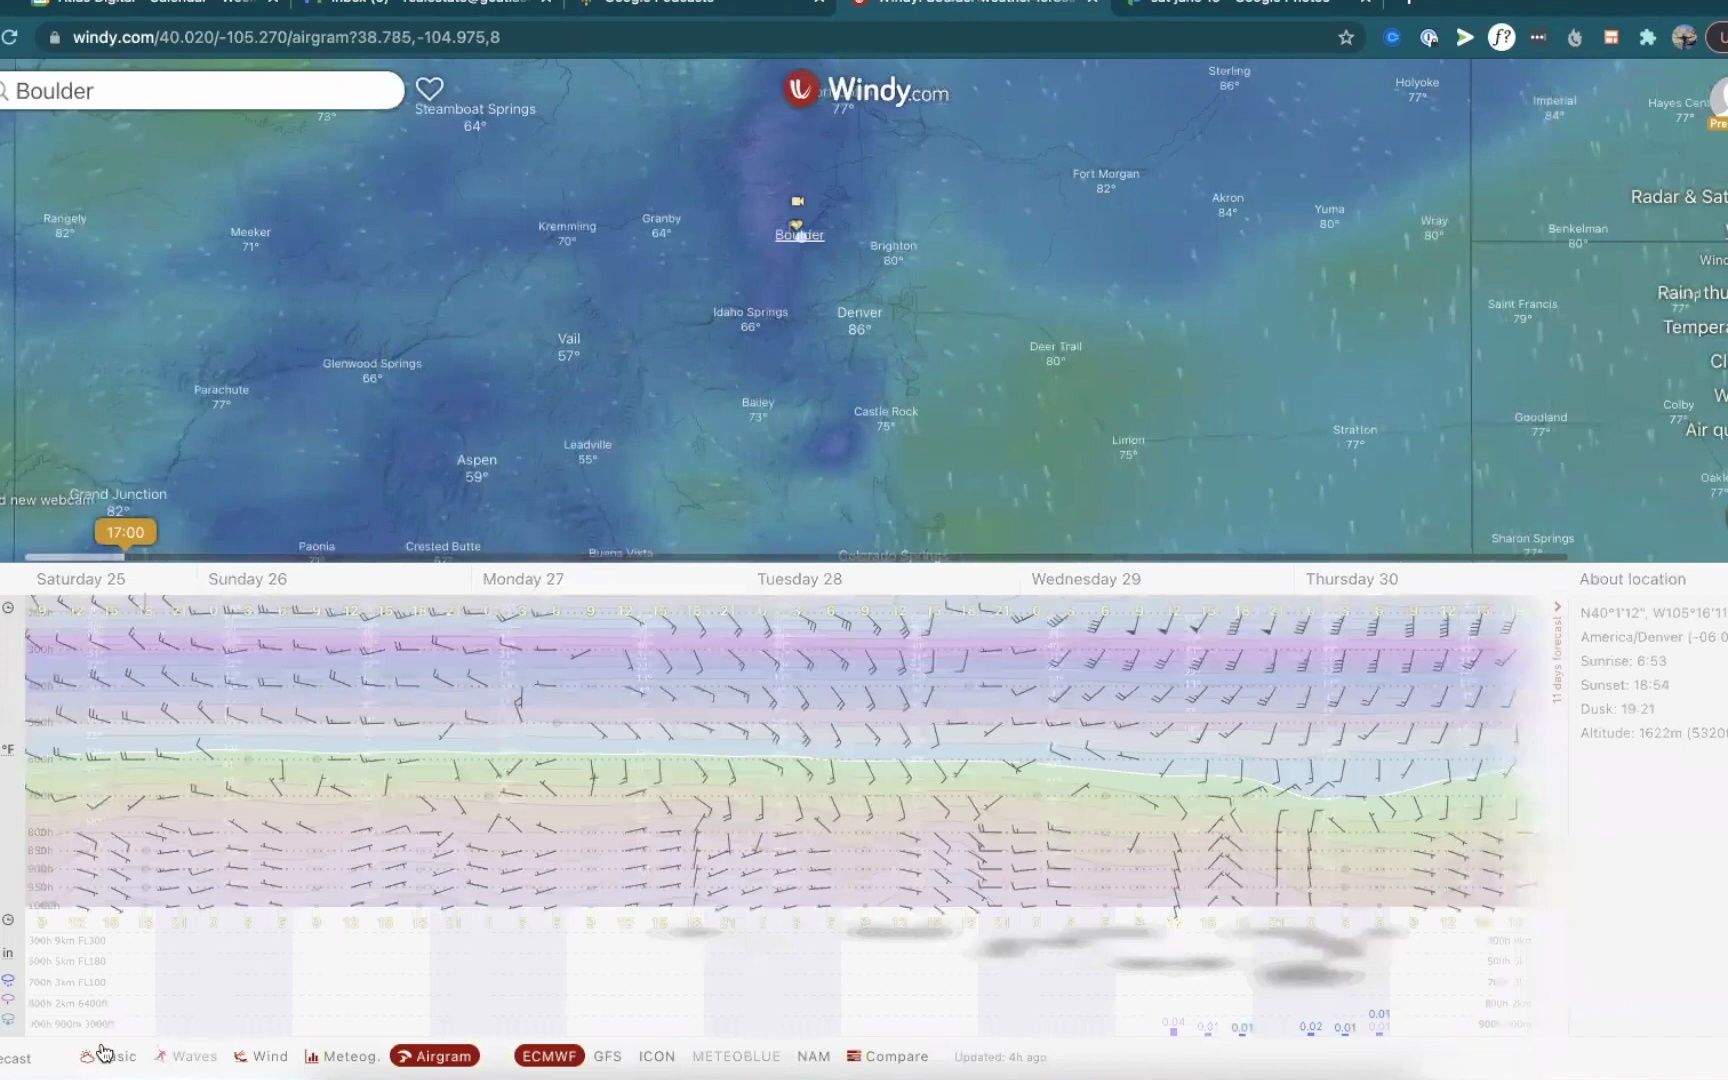Click Vail 57° on the map

click(569, 347)
